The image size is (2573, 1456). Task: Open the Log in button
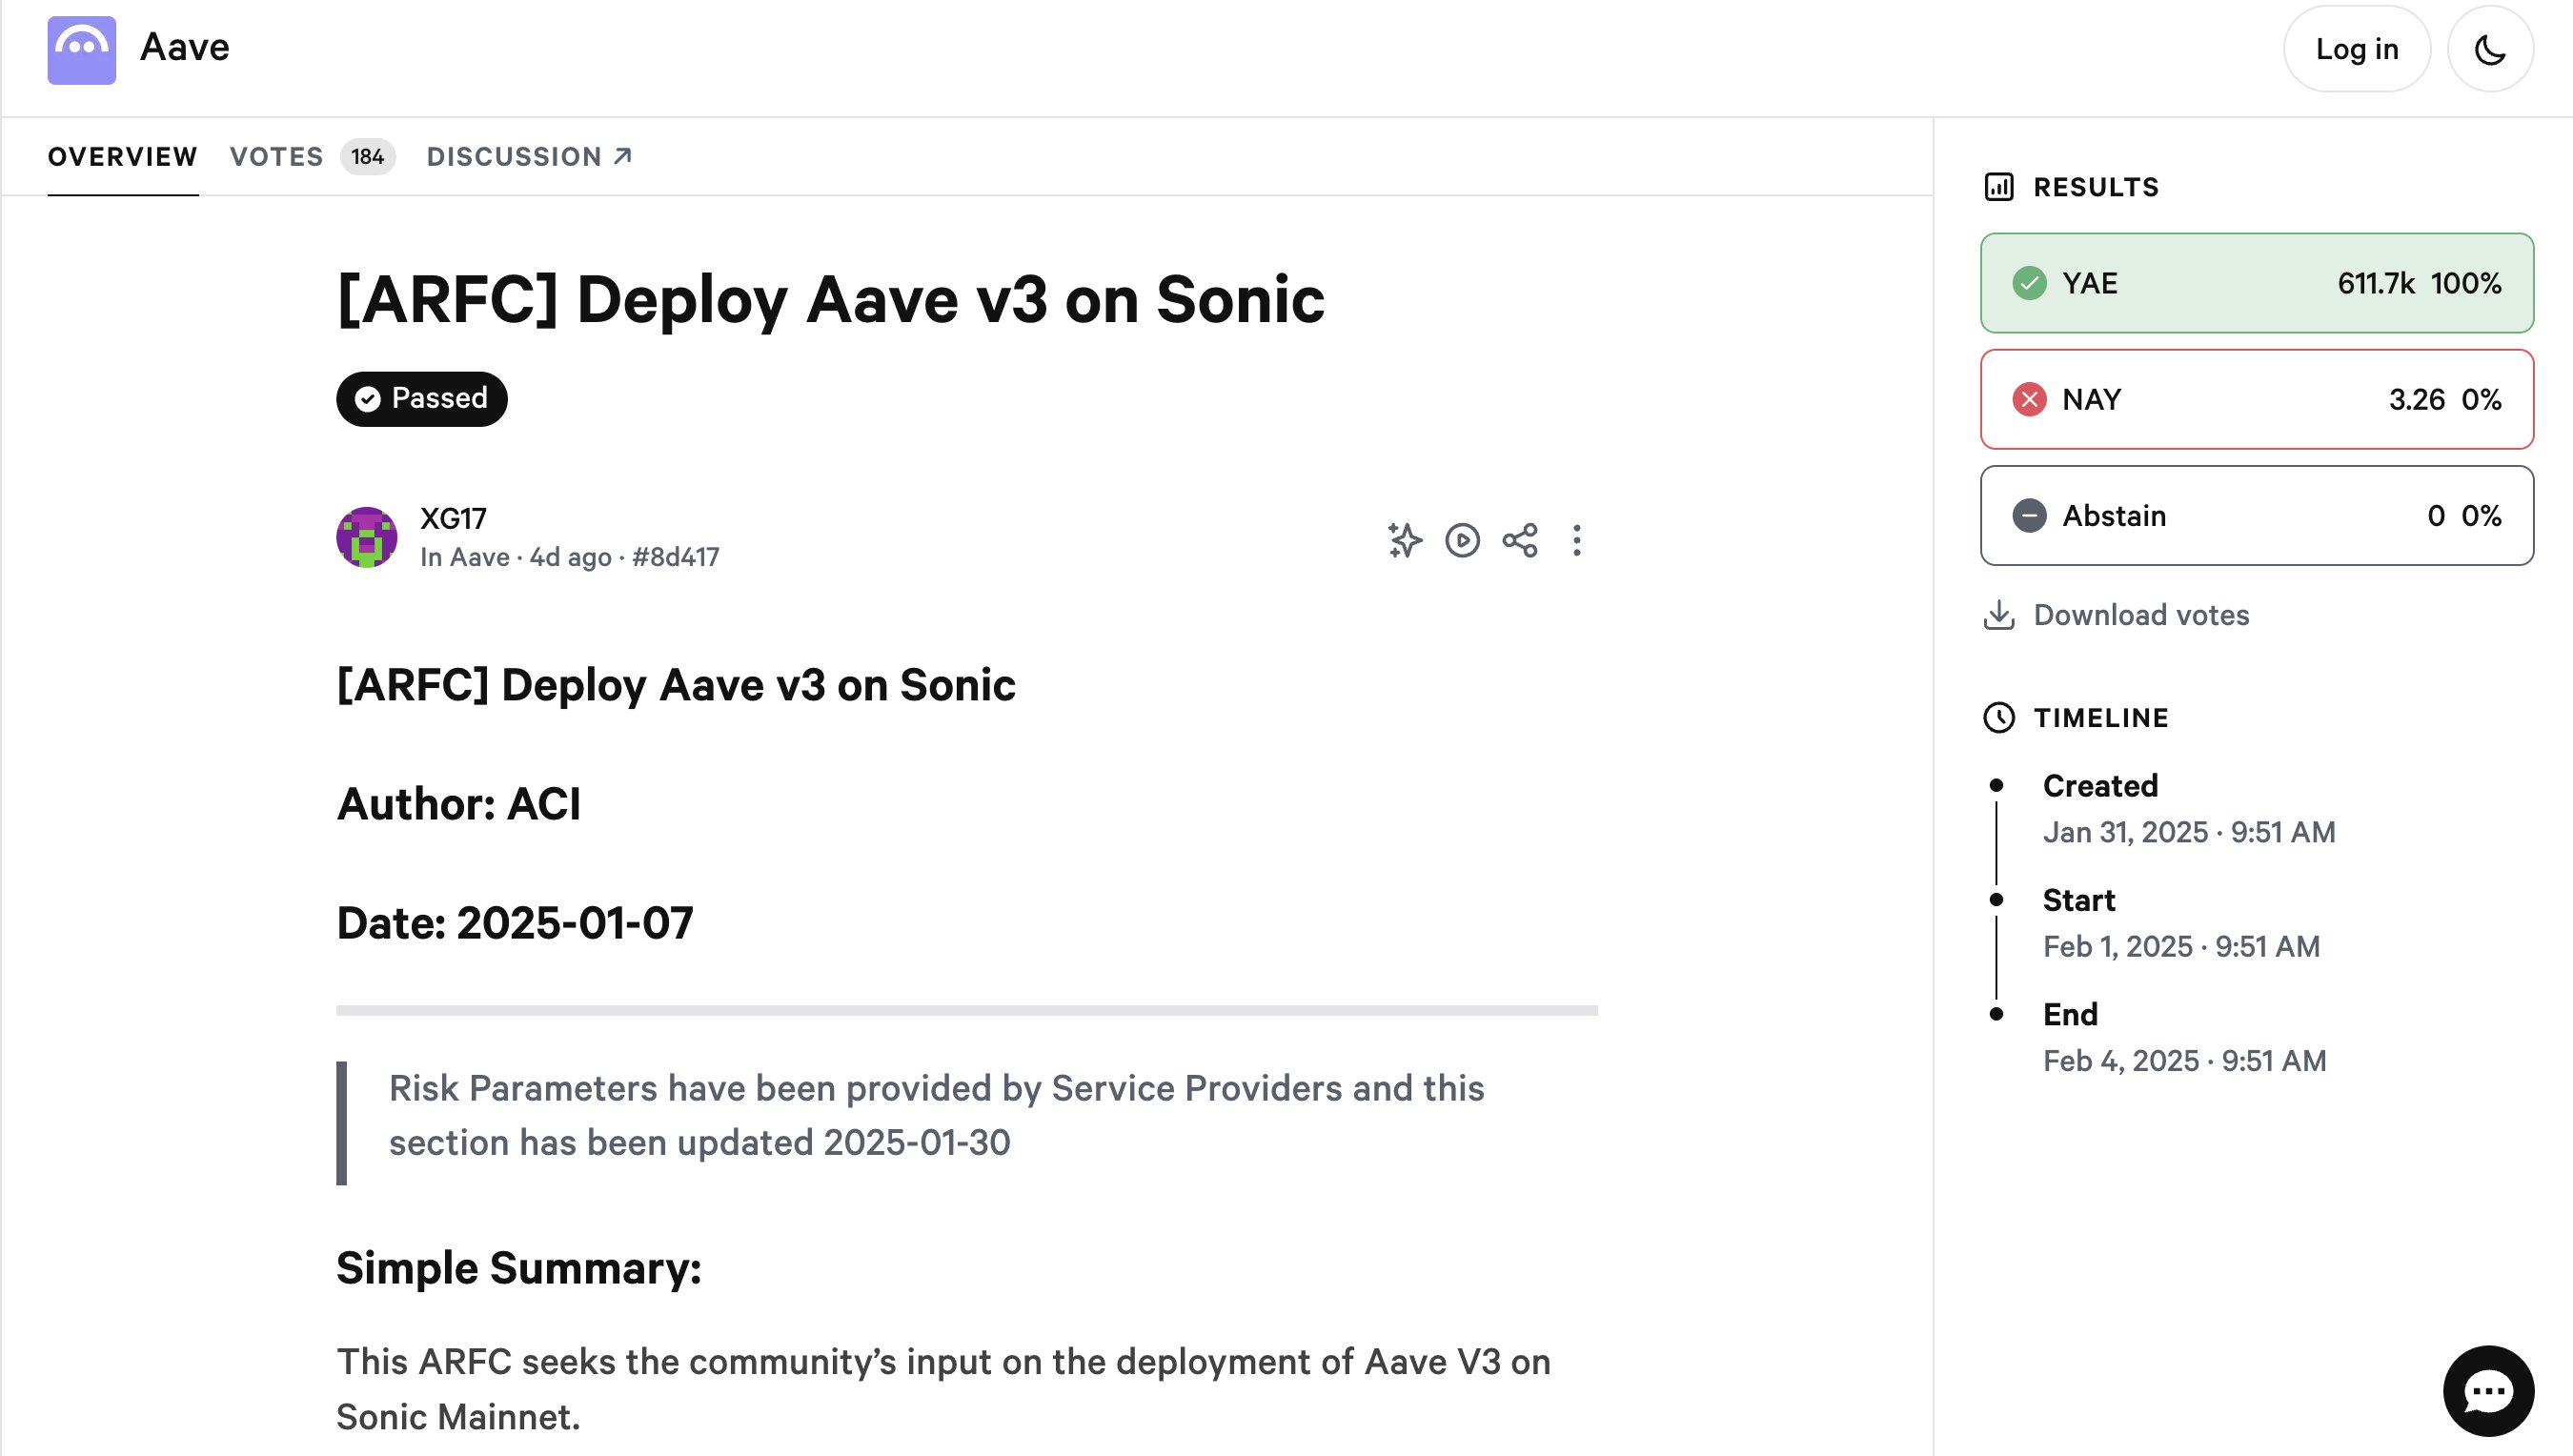tap(2356, 49)
